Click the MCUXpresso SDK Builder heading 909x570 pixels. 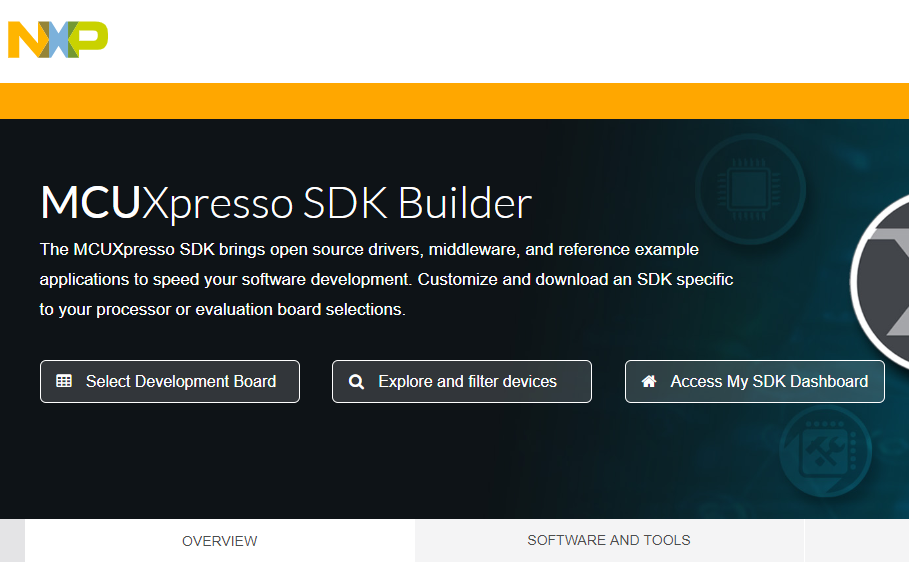(x=286, y=203)
